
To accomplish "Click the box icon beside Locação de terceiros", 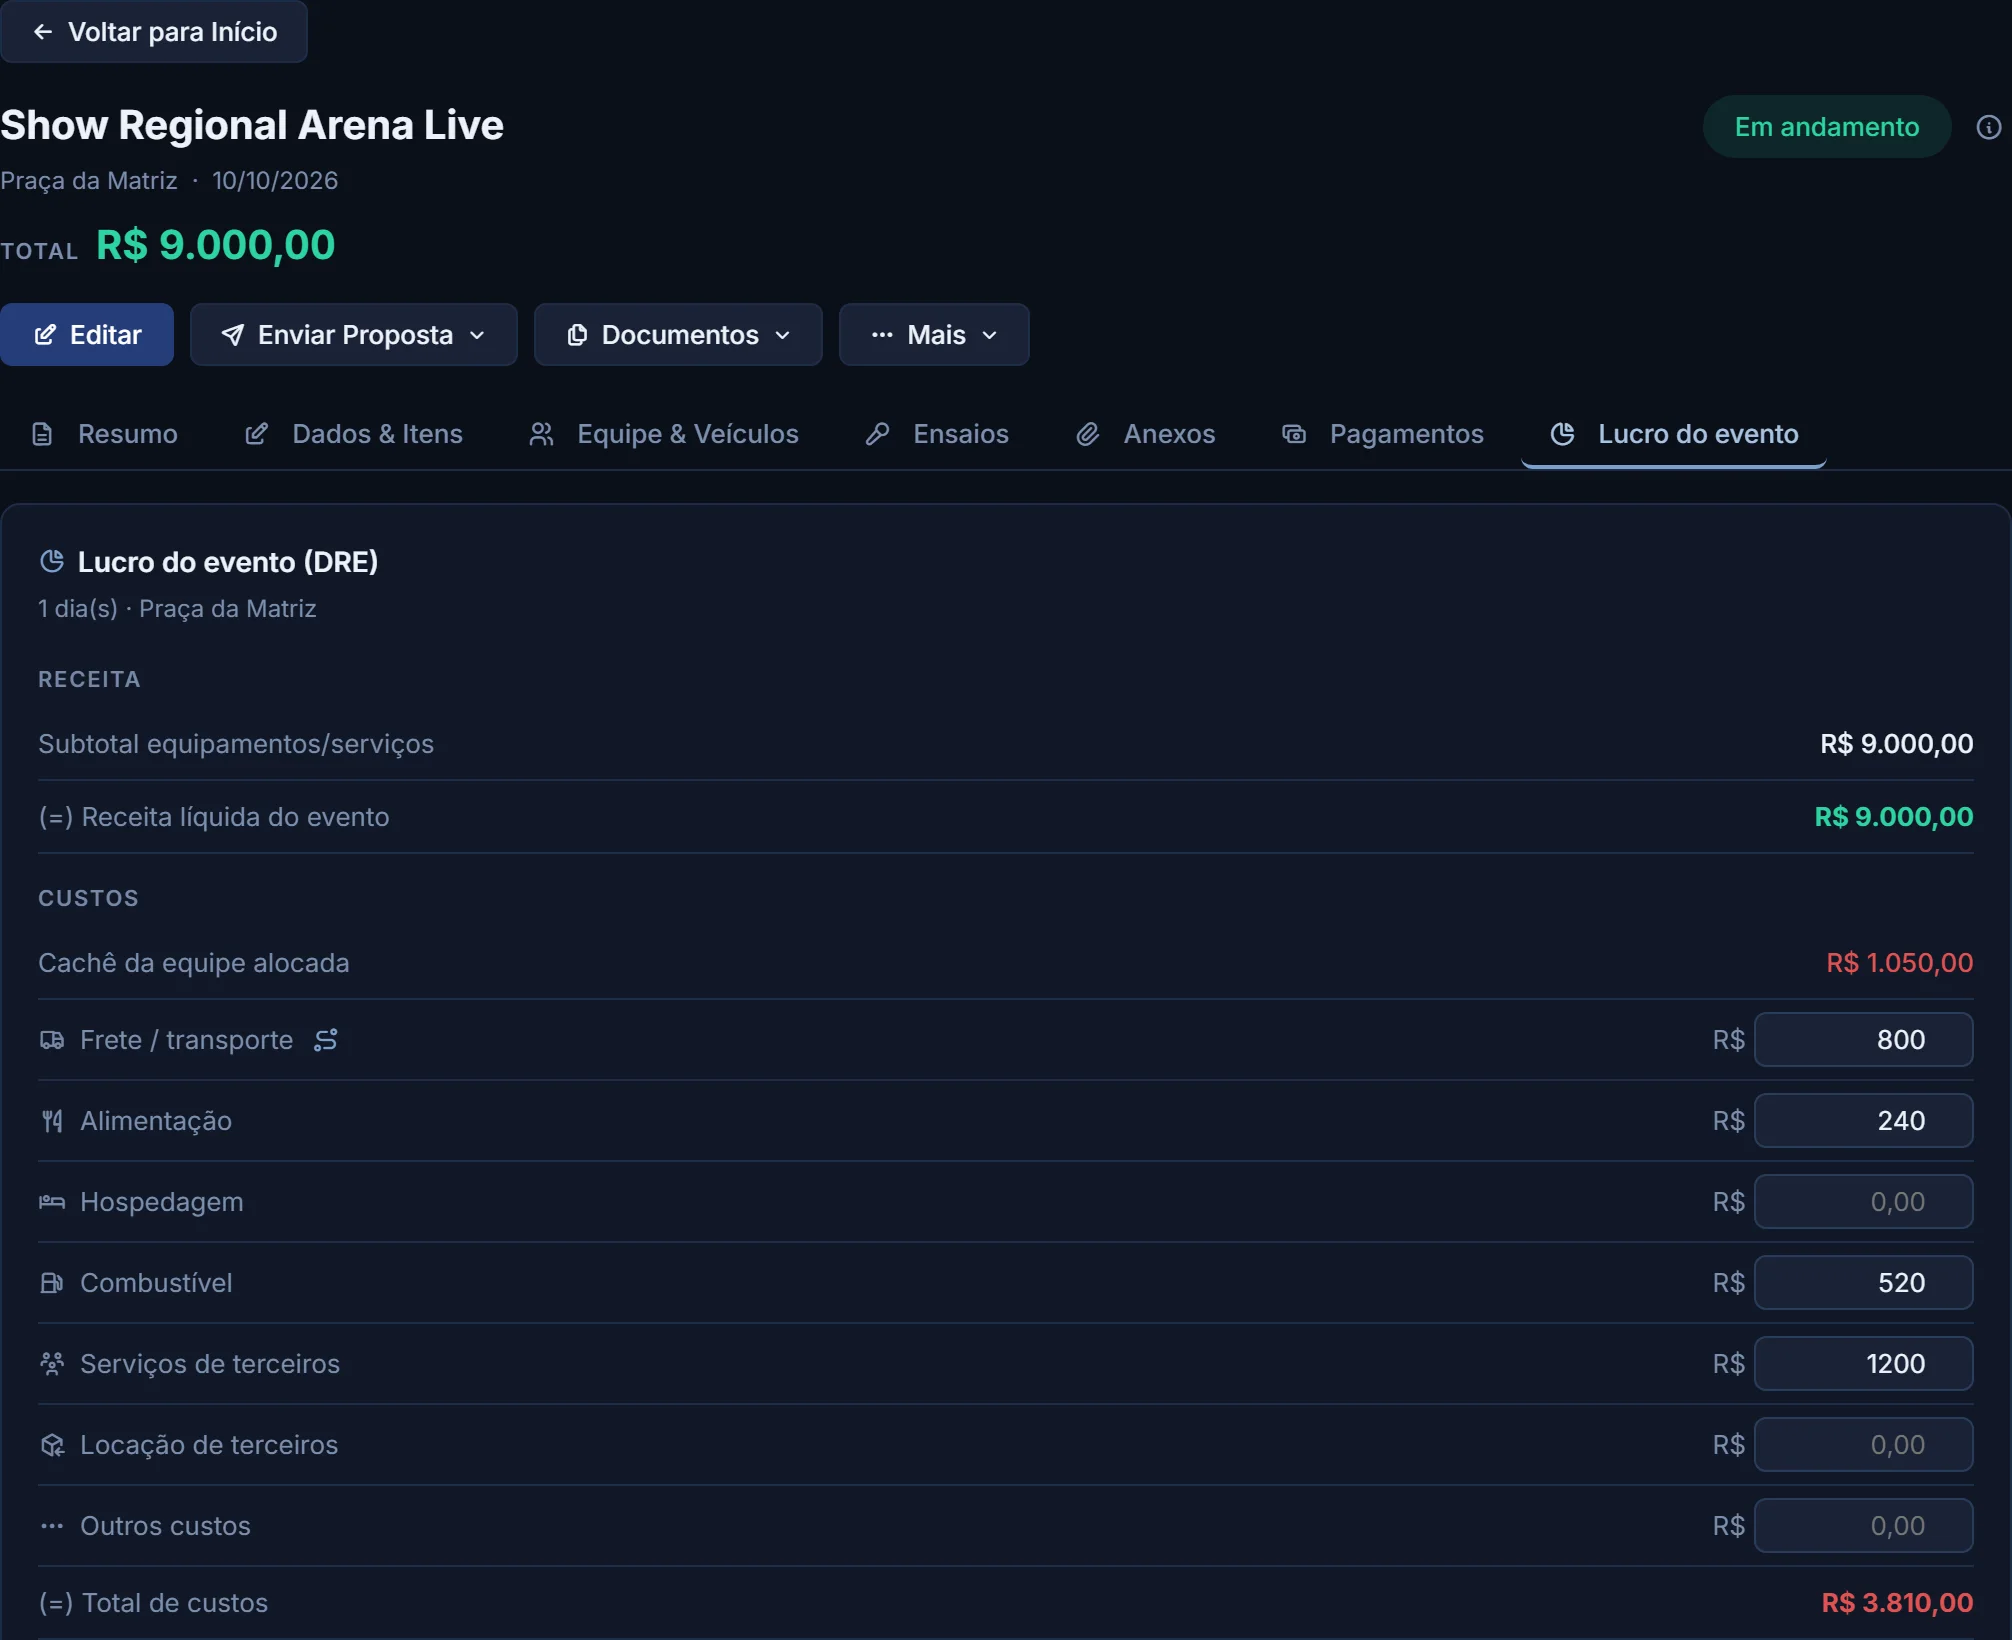I will pos(52,1445).
